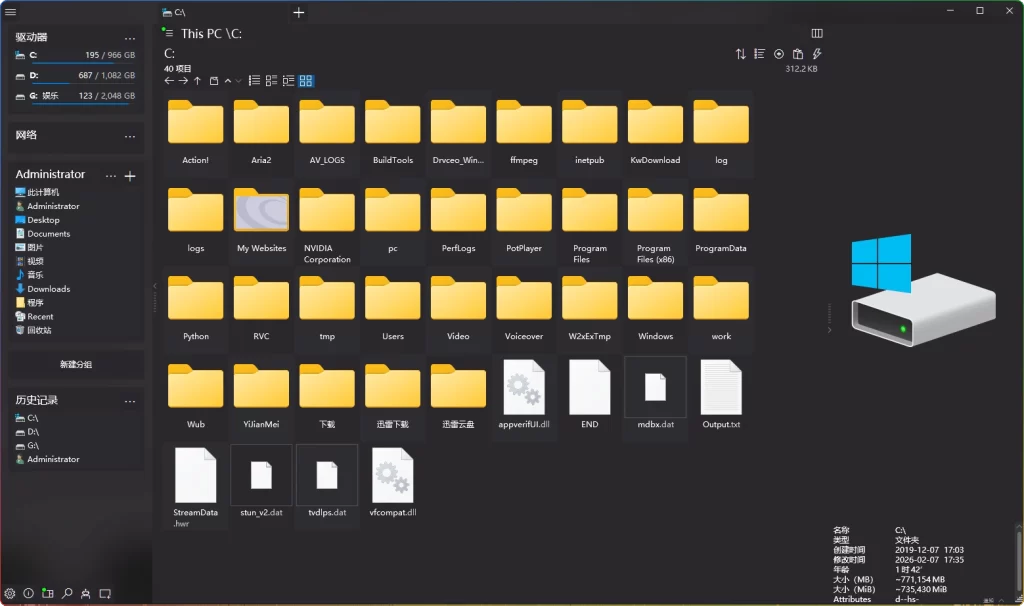1024x606 pixels.
Task: Open settings via the gear icon
Action: tap(10, 593)
